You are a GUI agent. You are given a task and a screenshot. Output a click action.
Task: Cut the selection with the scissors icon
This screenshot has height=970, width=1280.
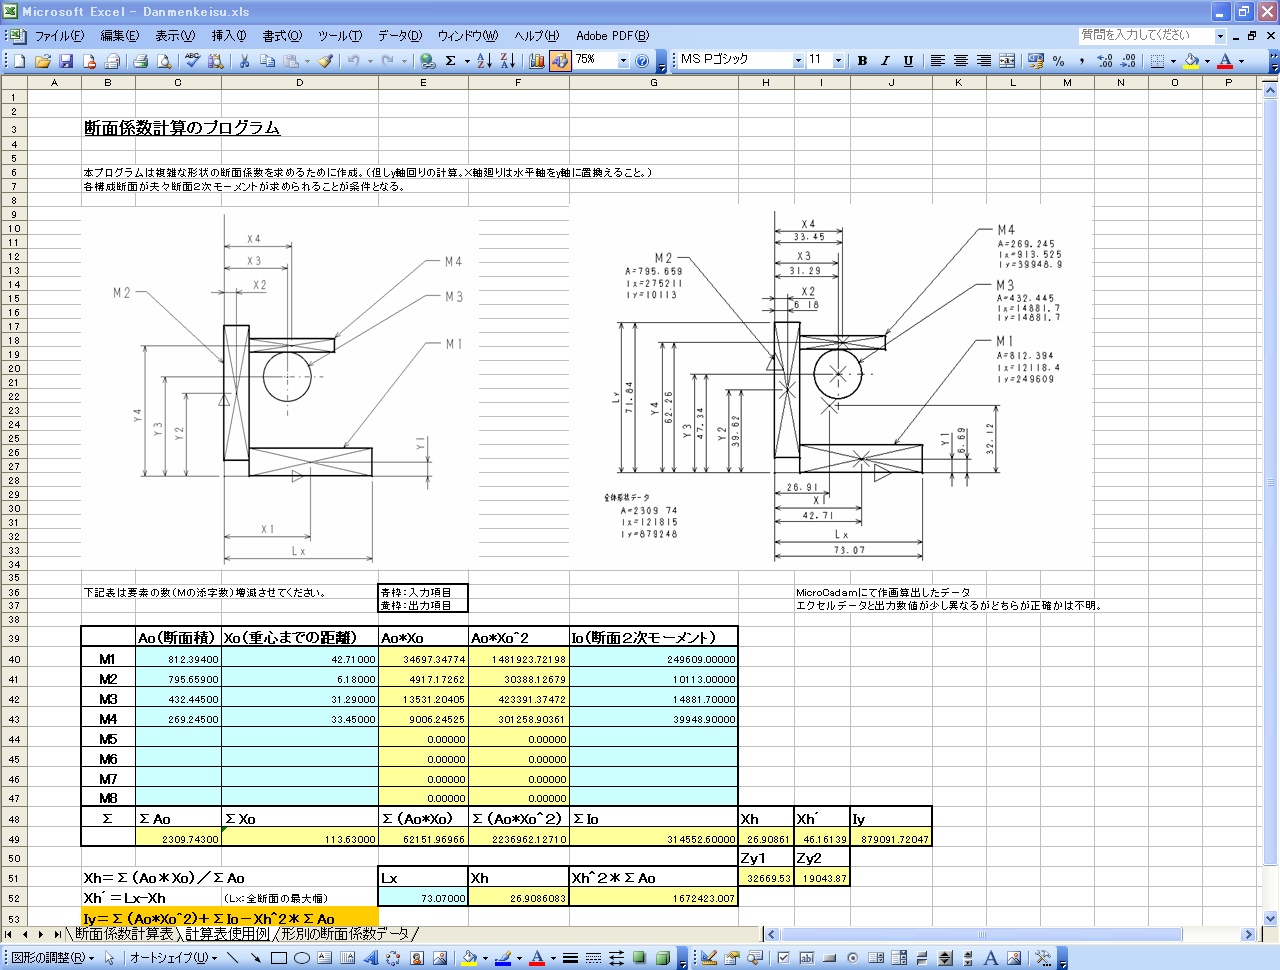(x=244, y=61)
